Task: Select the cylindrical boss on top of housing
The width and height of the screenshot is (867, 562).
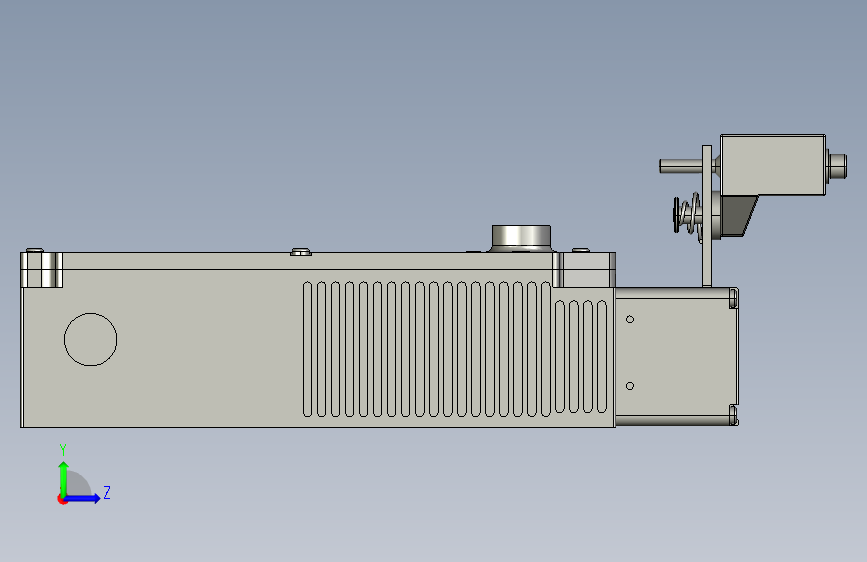Action: [521, 238]
